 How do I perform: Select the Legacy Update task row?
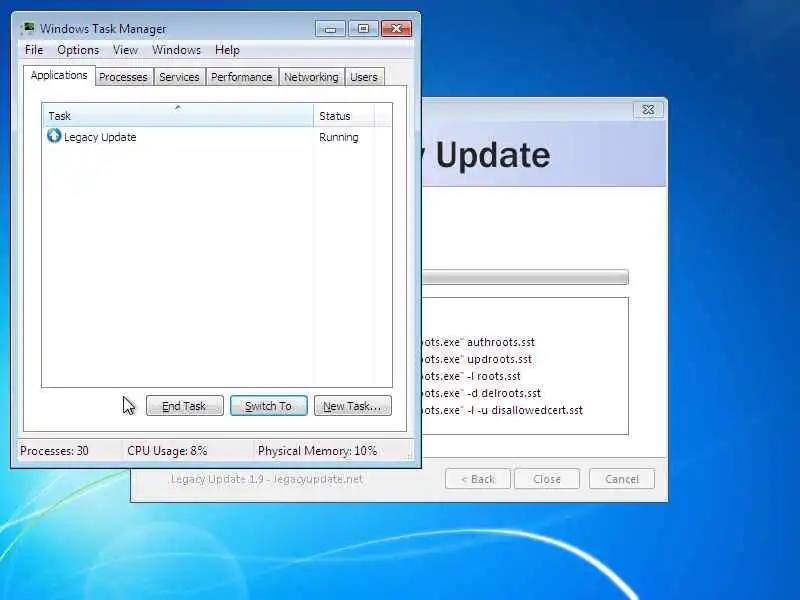click(x=217, y=137)
